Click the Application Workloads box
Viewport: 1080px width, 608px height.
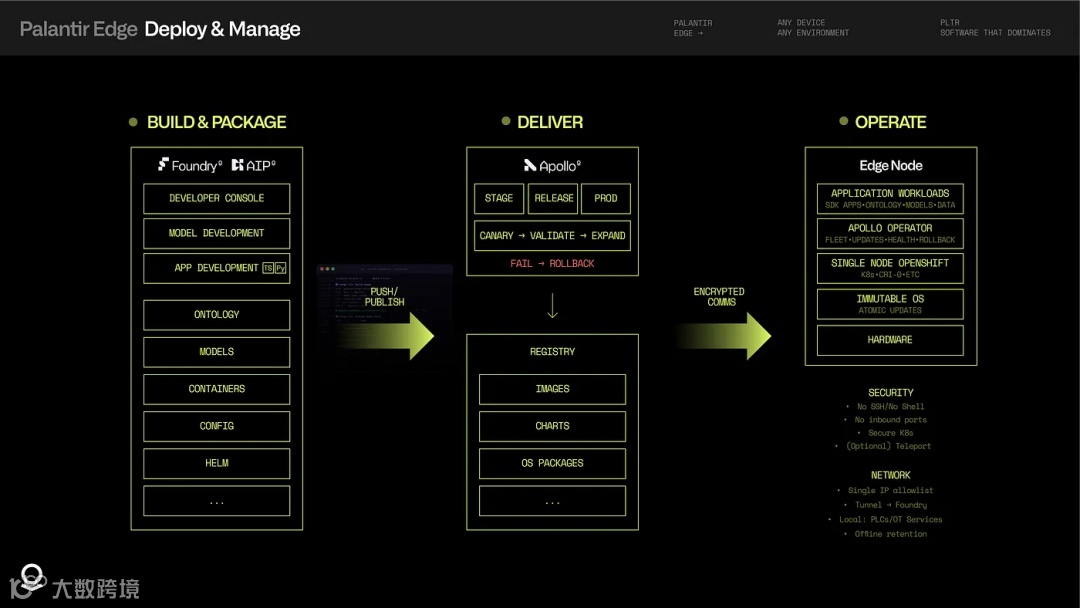pyautogui.click(x=890, y=198)
